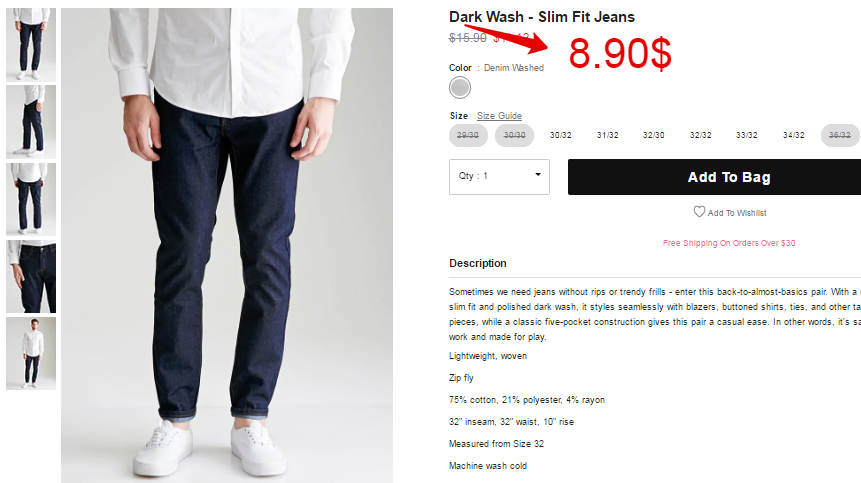This screenshot has height=483, width=861.
Task: Click the Free Shipping promo text
Action: tap(729, 243)
